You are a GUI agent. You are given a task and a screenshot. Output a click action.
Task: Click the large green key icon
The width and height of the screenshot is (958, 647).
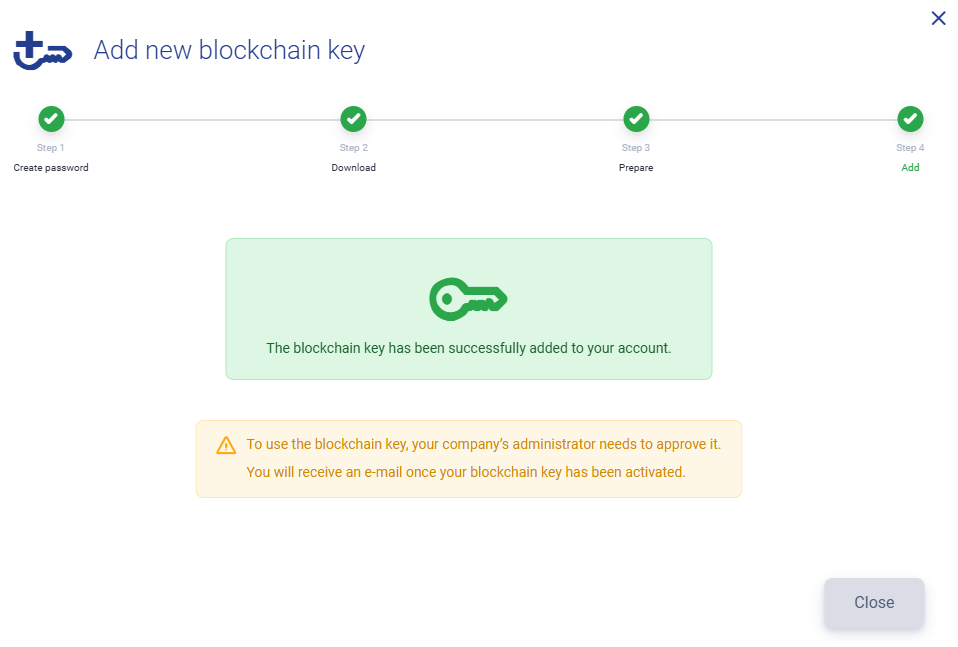[x=469, y=299]
